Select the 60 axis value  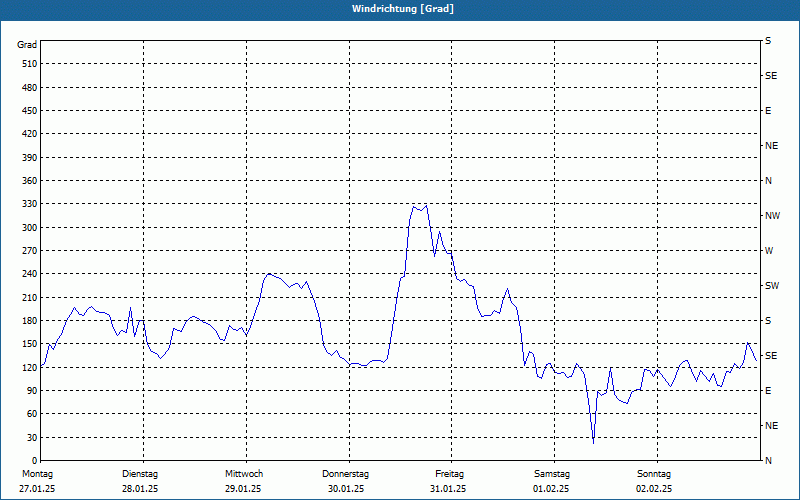(32, 414)
